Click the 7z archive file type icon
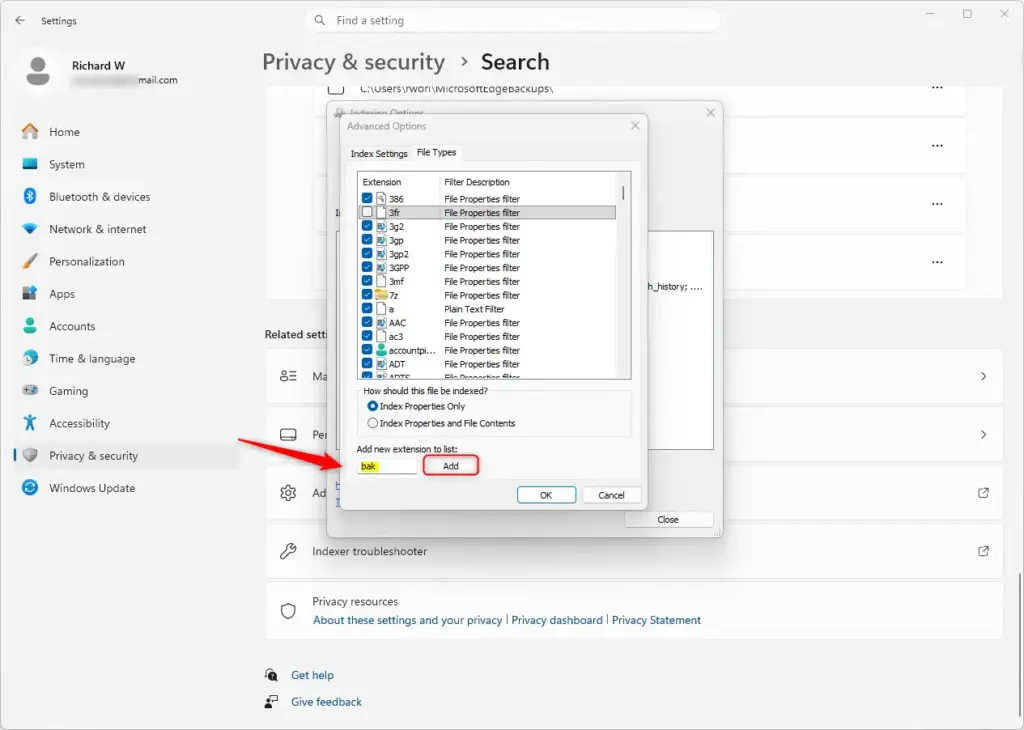The width and height of the screenshot is (1024, 730). pos(381,295)
